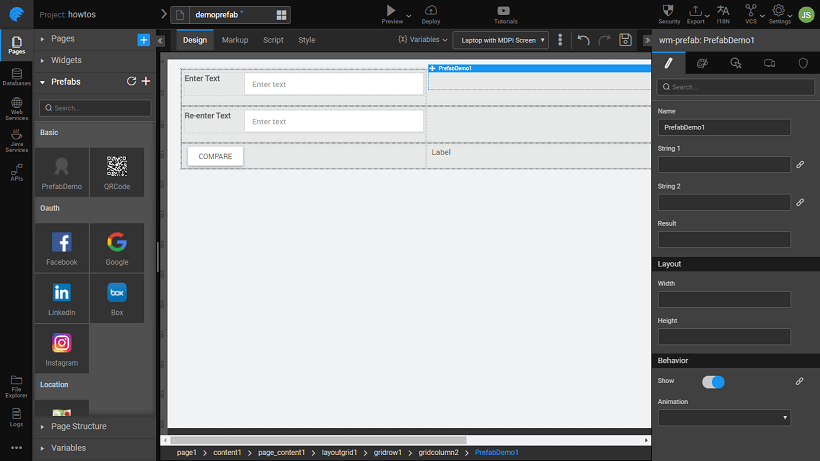Image resolution: width=820 pixels, height=461 pixels.
Task: Click the Security shield icon
Action: click(670, 13)
